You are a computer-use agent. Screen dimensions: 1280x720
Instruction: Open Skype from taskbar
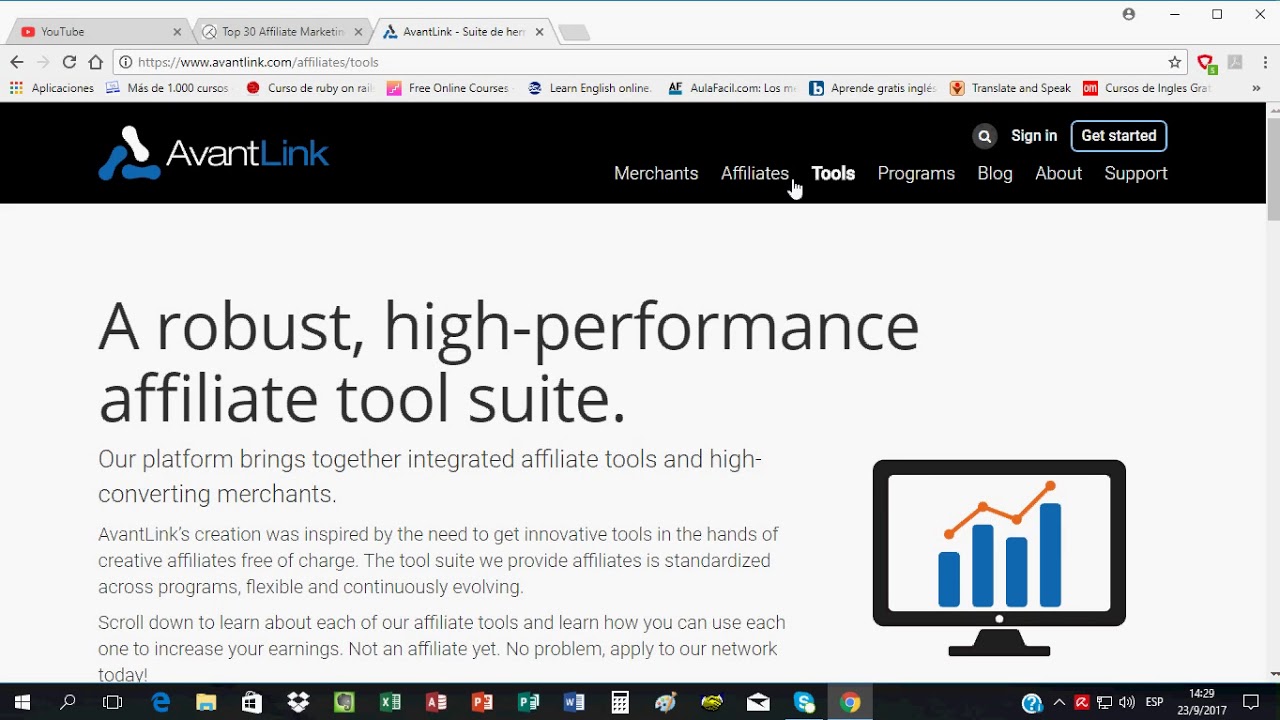point(804,702)
